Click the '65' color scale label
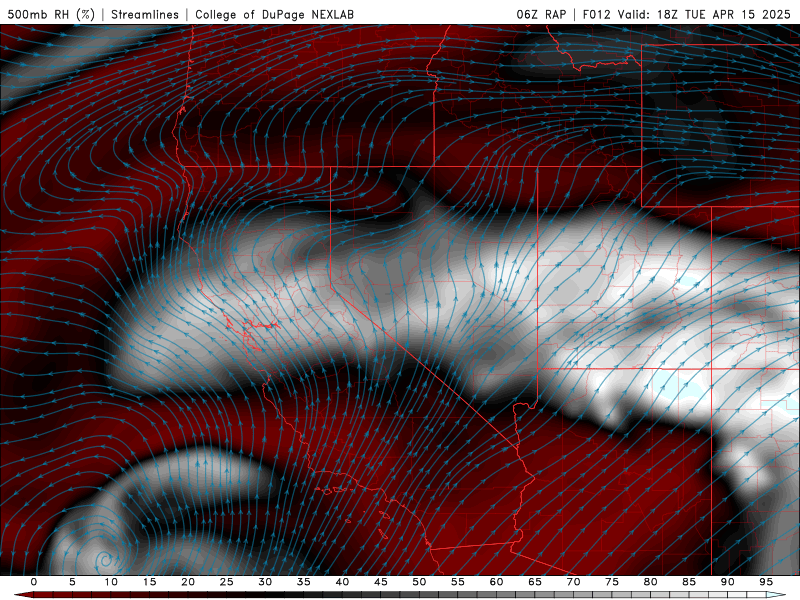800x600 pixels. (535, 582)
